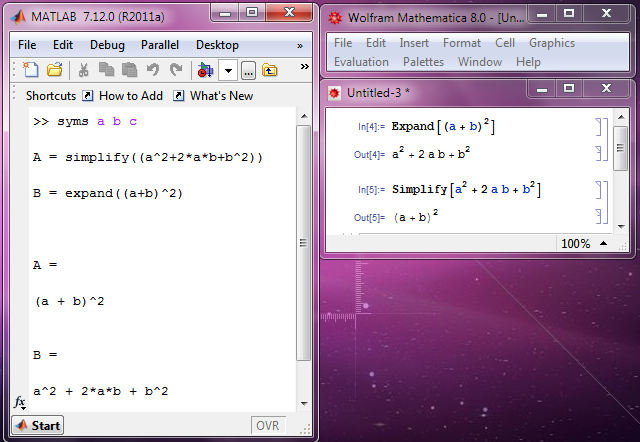Click the Undo arrow icon
This screenshot has height=442, width=640.
(153, 70)
